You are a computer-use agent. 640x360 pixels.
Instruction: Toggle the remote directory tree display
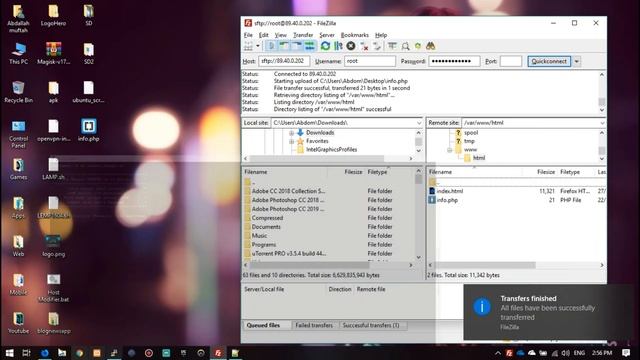pyautogui.click(x=296, y=46)
